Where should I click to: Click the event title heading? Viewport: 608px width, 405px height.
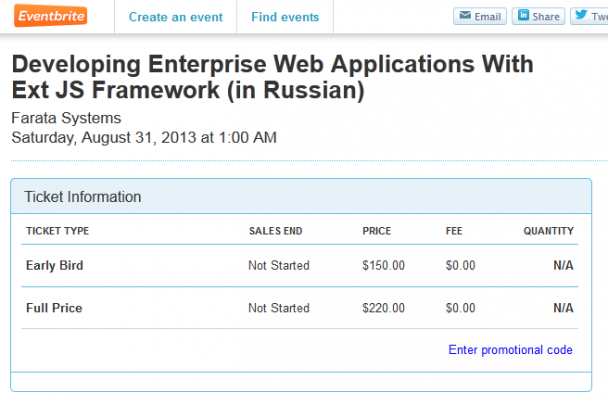(273, 77)
